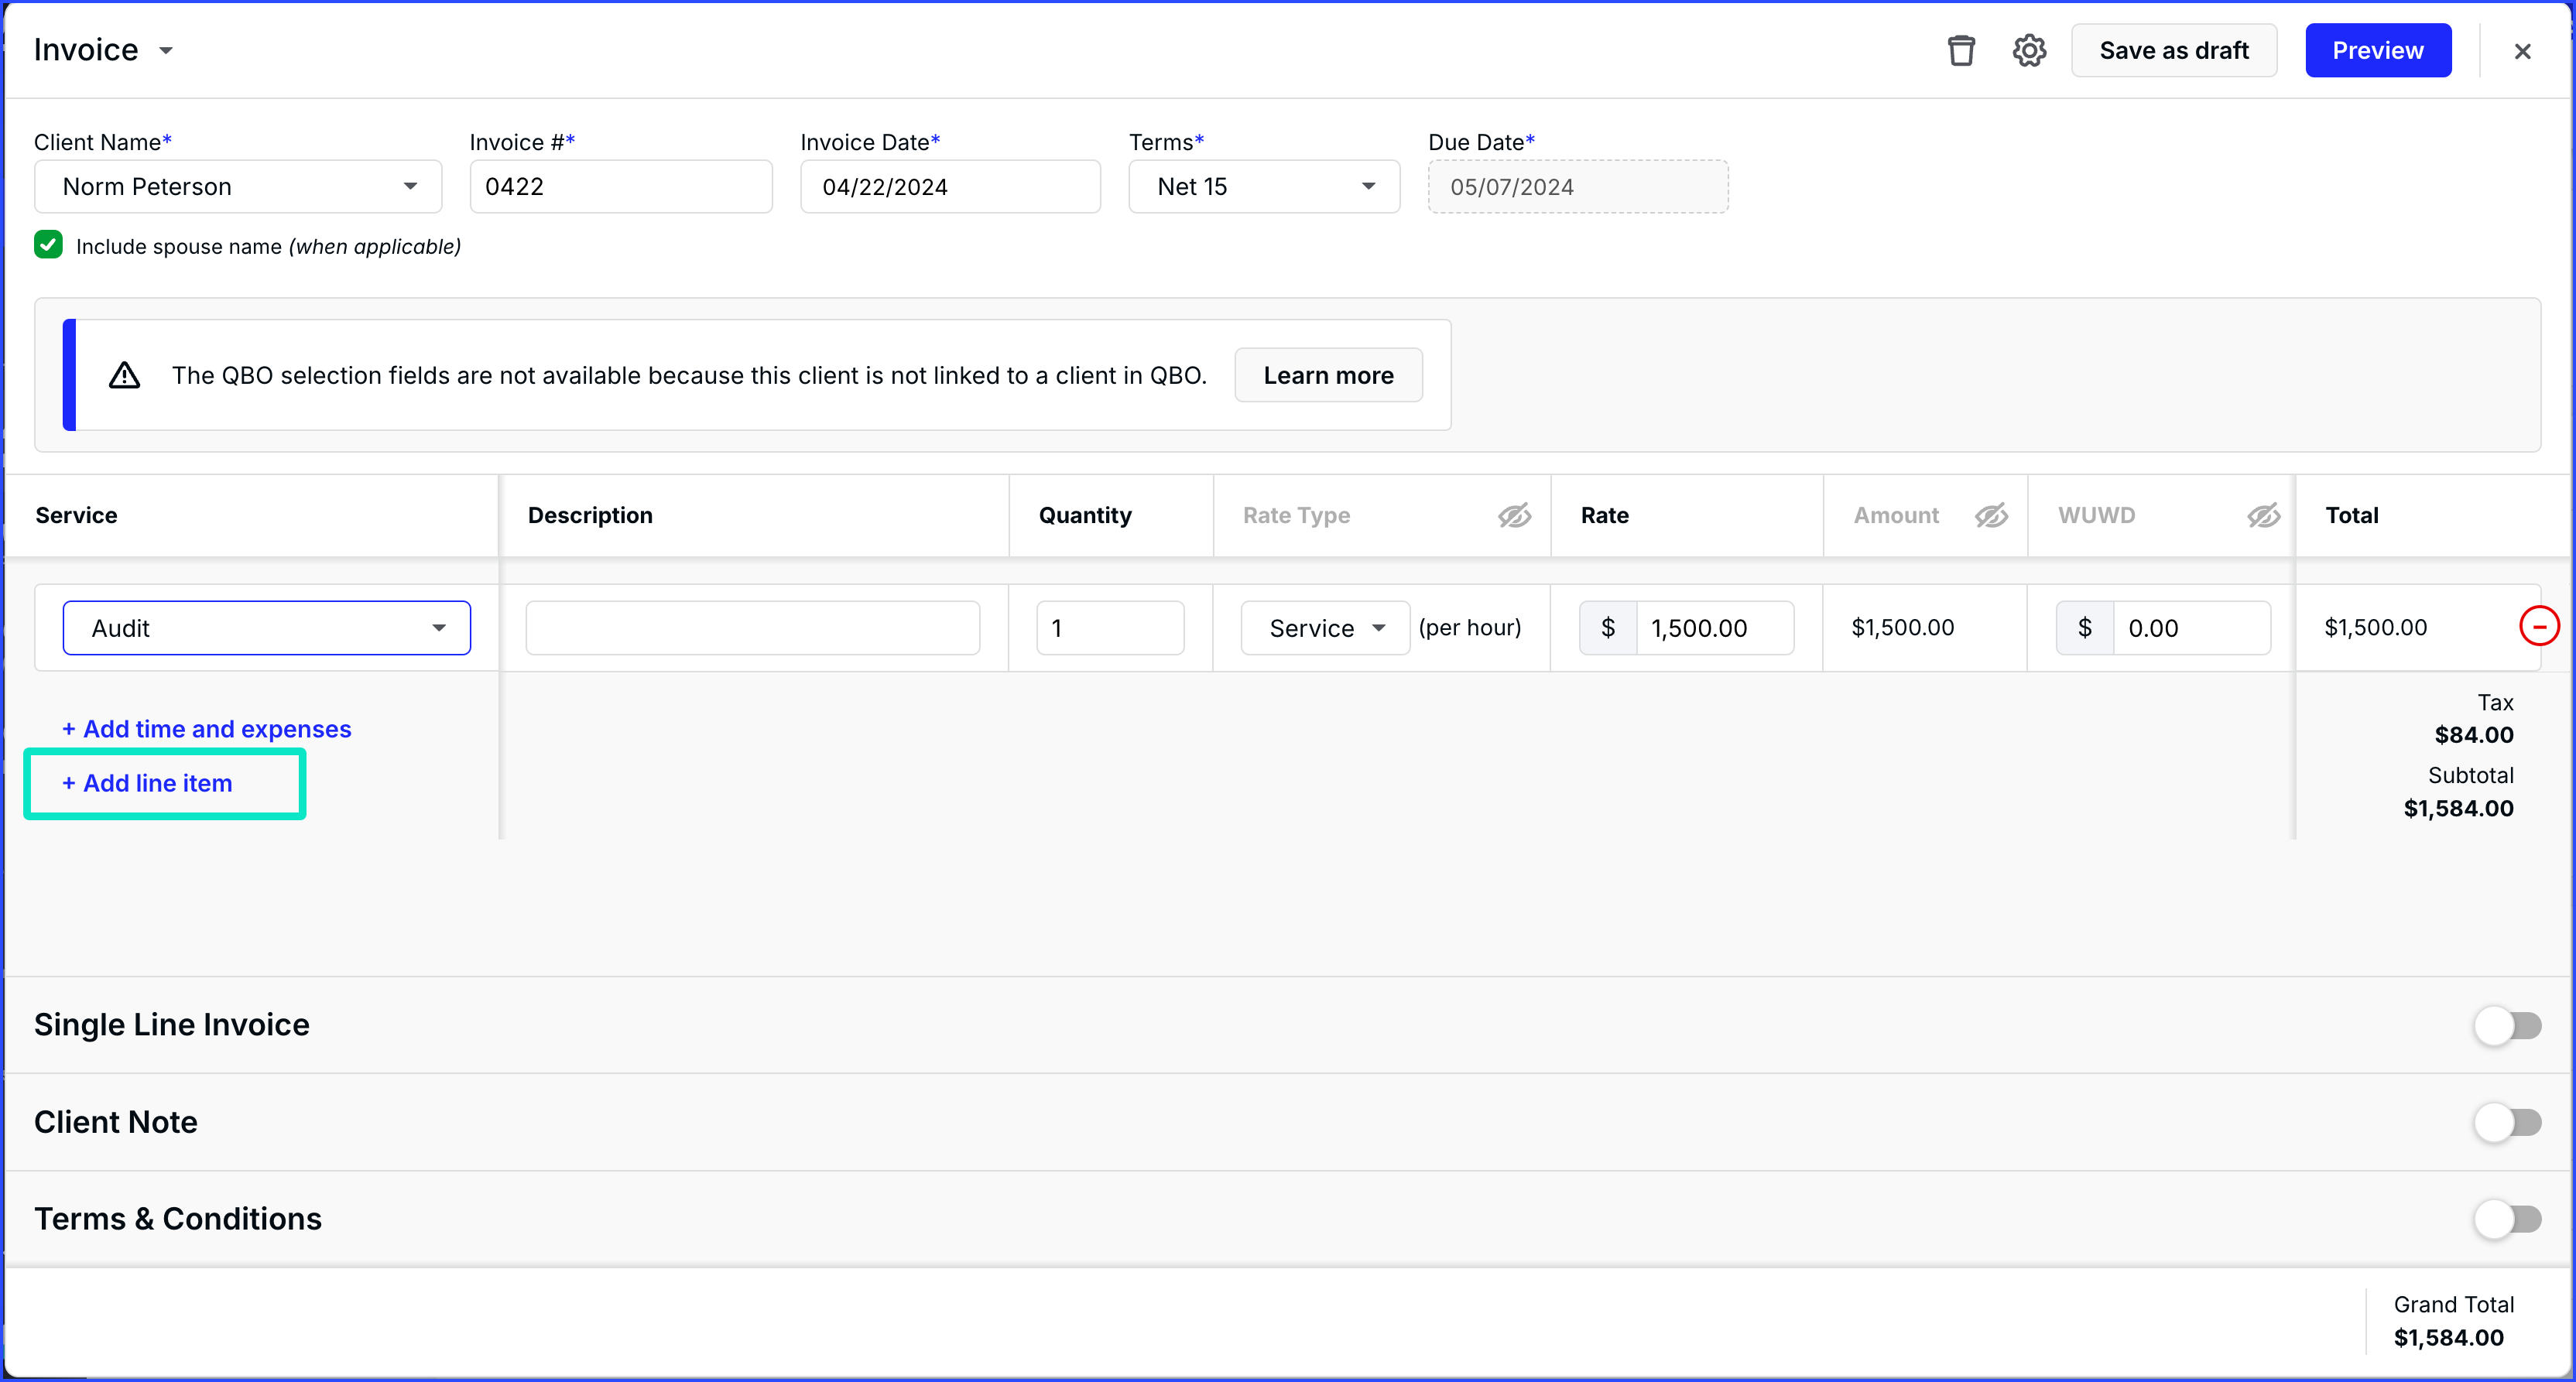2576x1382 pixels.
Task: Expand the Terms Net 15 dropdown
Action: (x=1264, y=187)
